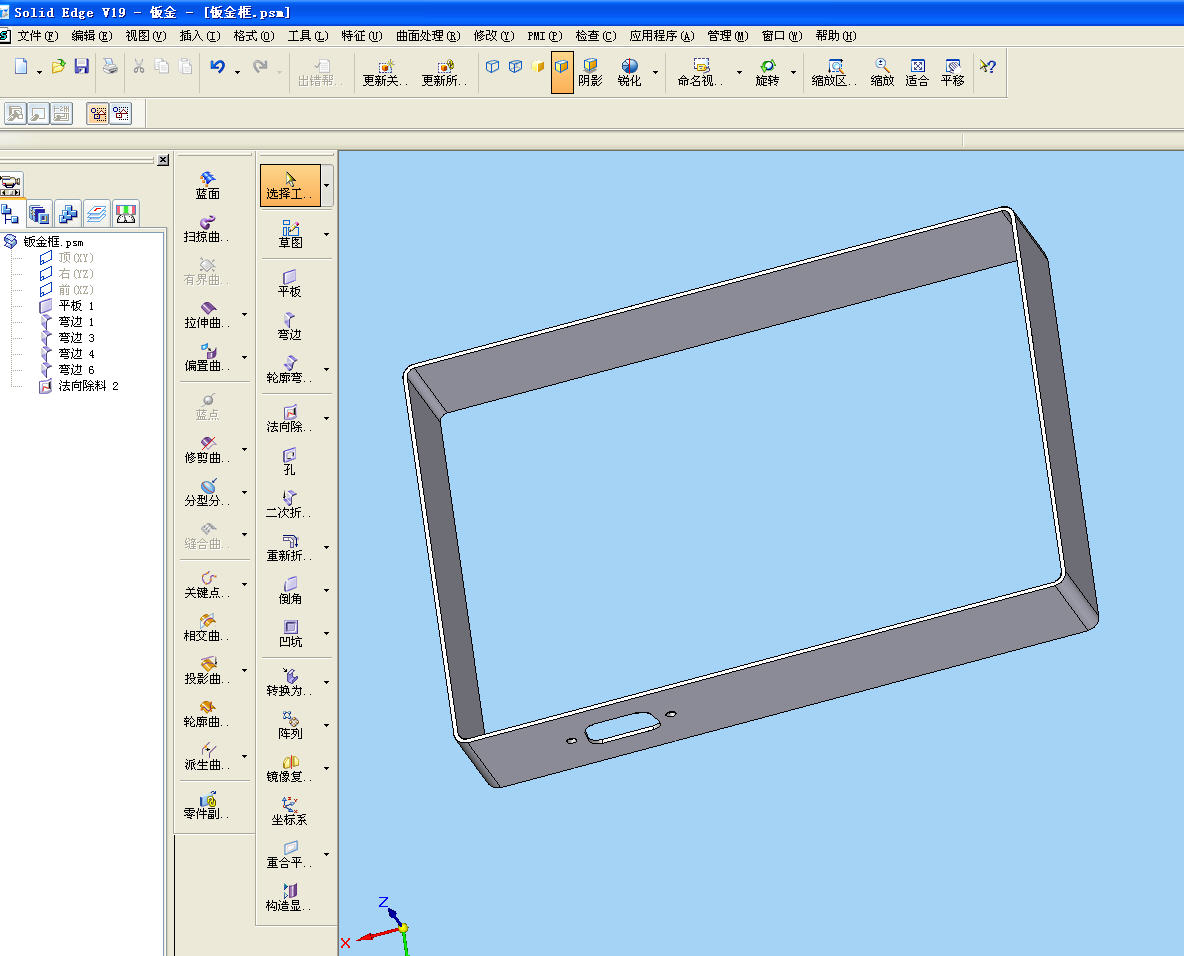
Task: Click the 弯边 flange tool
Action: 289,326
